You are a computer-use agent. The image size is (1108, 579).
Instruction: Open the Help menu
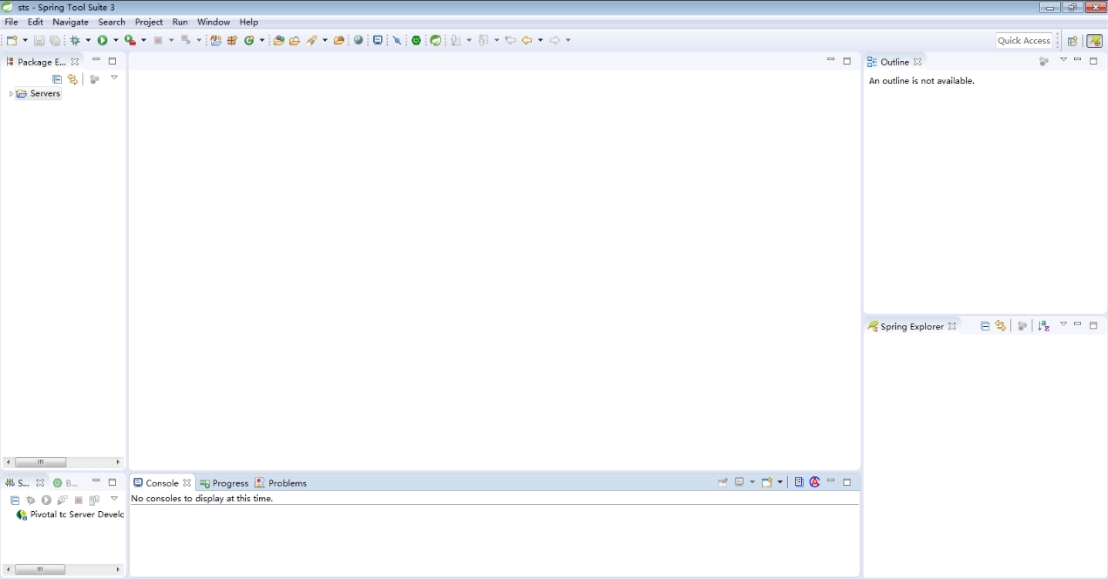tap(249, 22)
